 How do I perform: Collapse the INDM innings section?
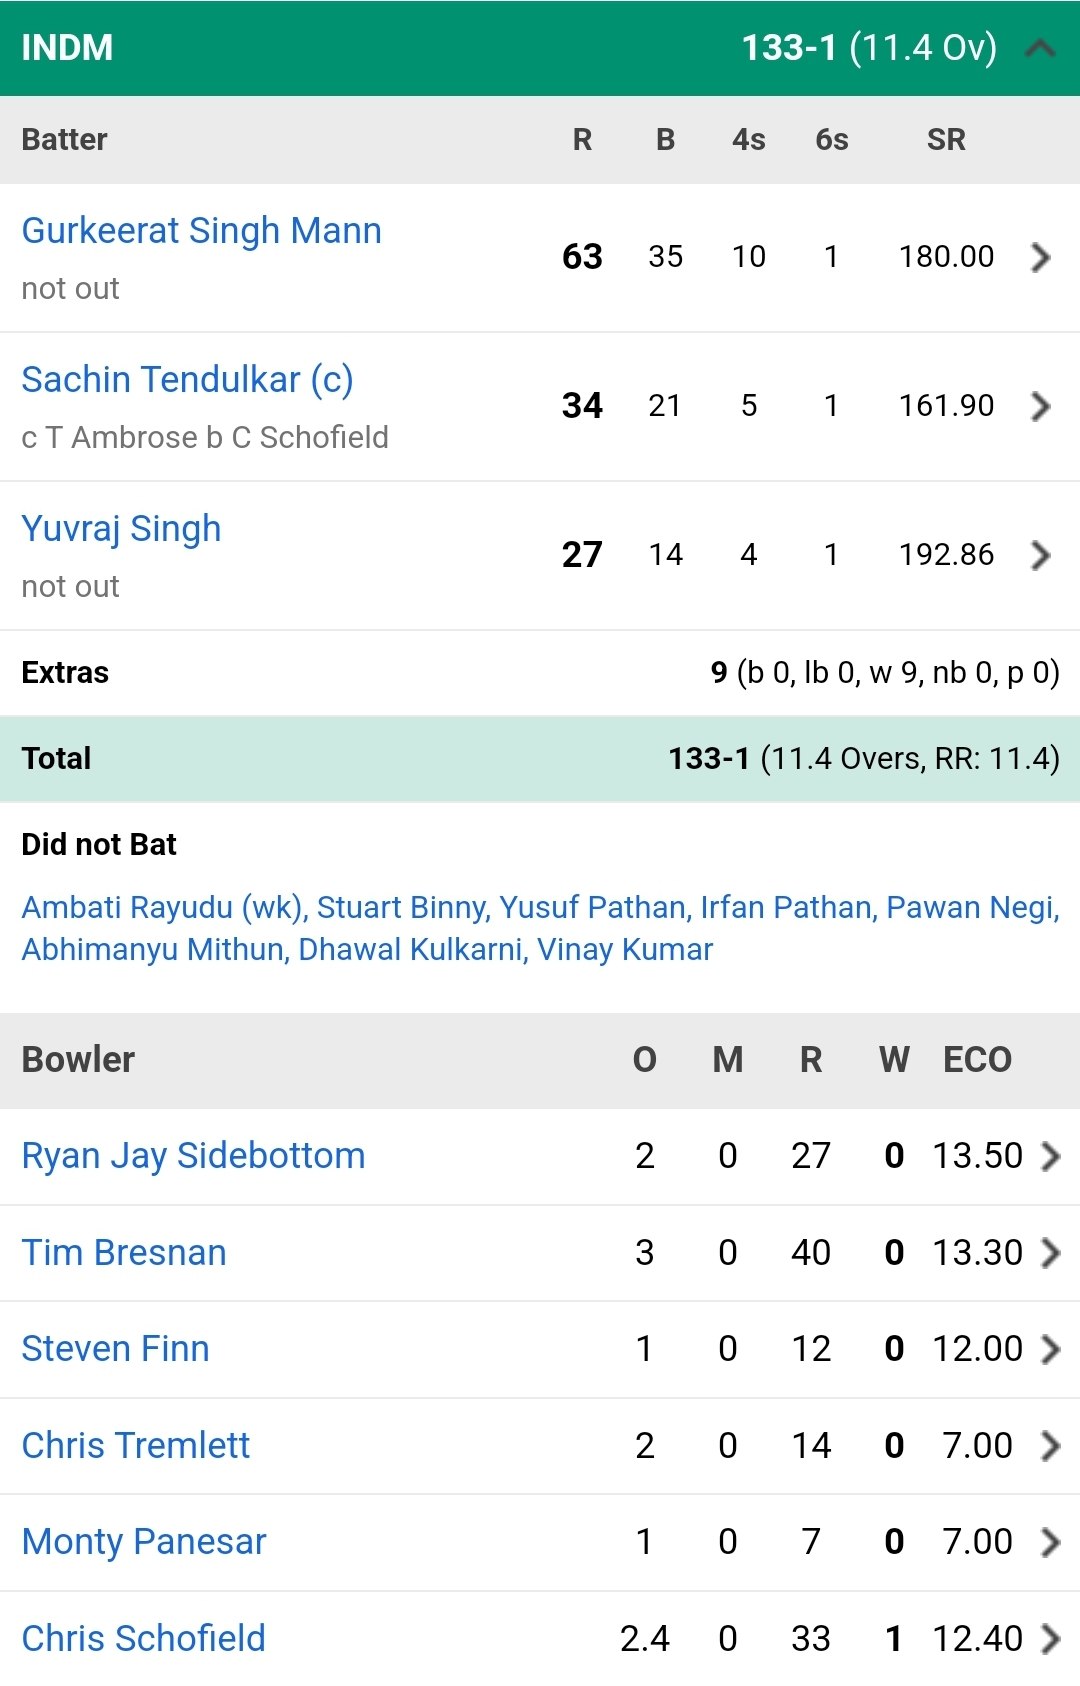click(x=1040, y=48)
